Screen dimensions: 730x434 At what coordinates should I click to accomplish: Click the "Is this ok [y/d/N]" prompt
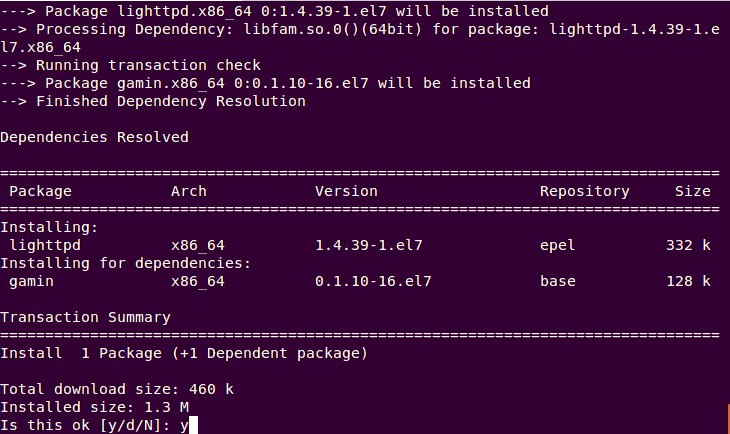(85, 425)
